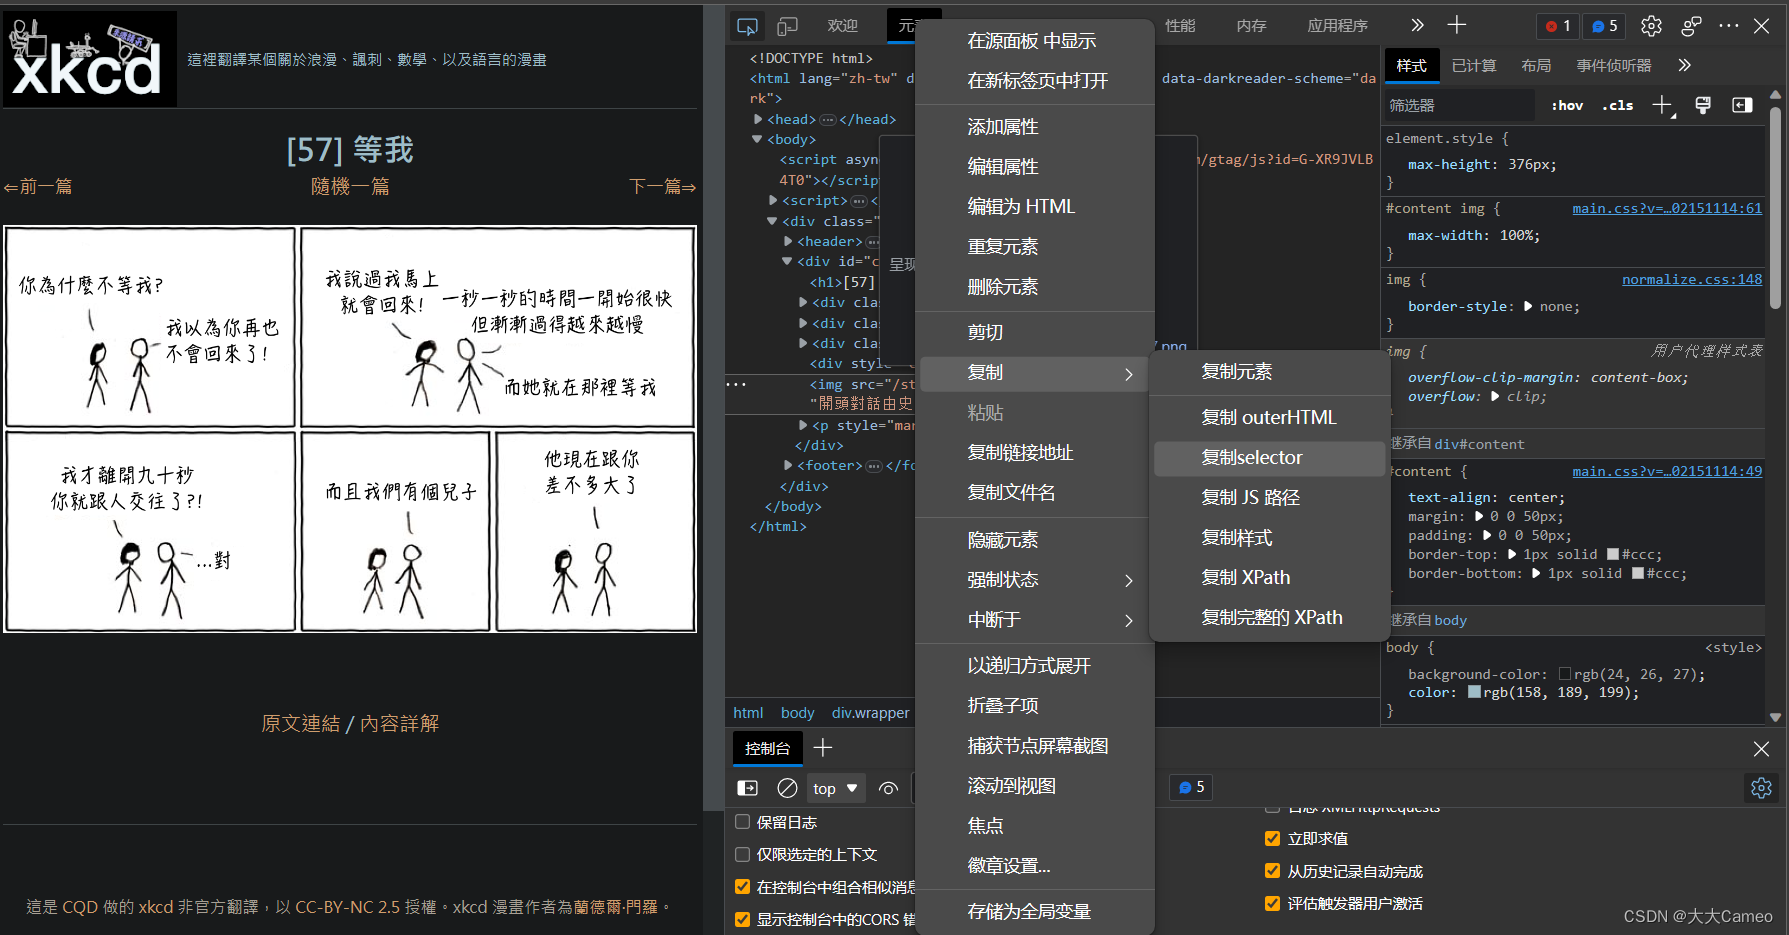Screen dimensions: 1789x935
Task: Show more Styles pane tabs chevron
Action: coord(1685,65)
